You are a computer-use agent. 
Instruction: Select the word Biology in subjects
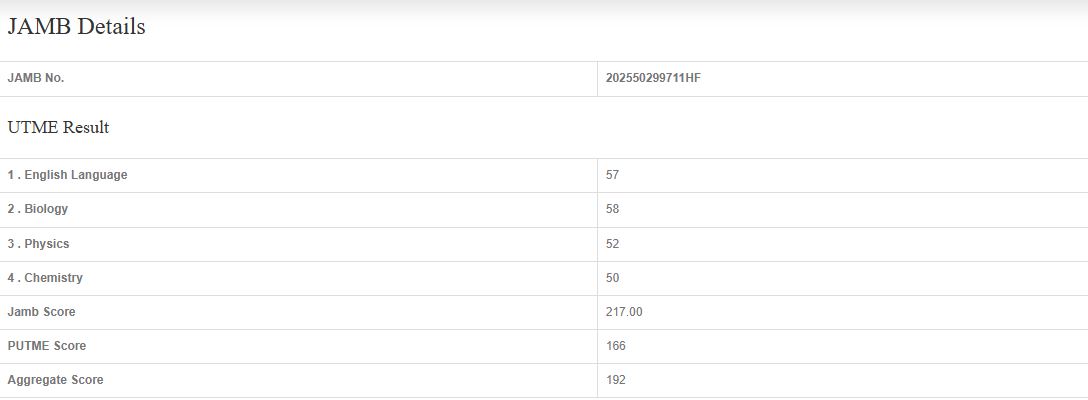pos(46,209)
